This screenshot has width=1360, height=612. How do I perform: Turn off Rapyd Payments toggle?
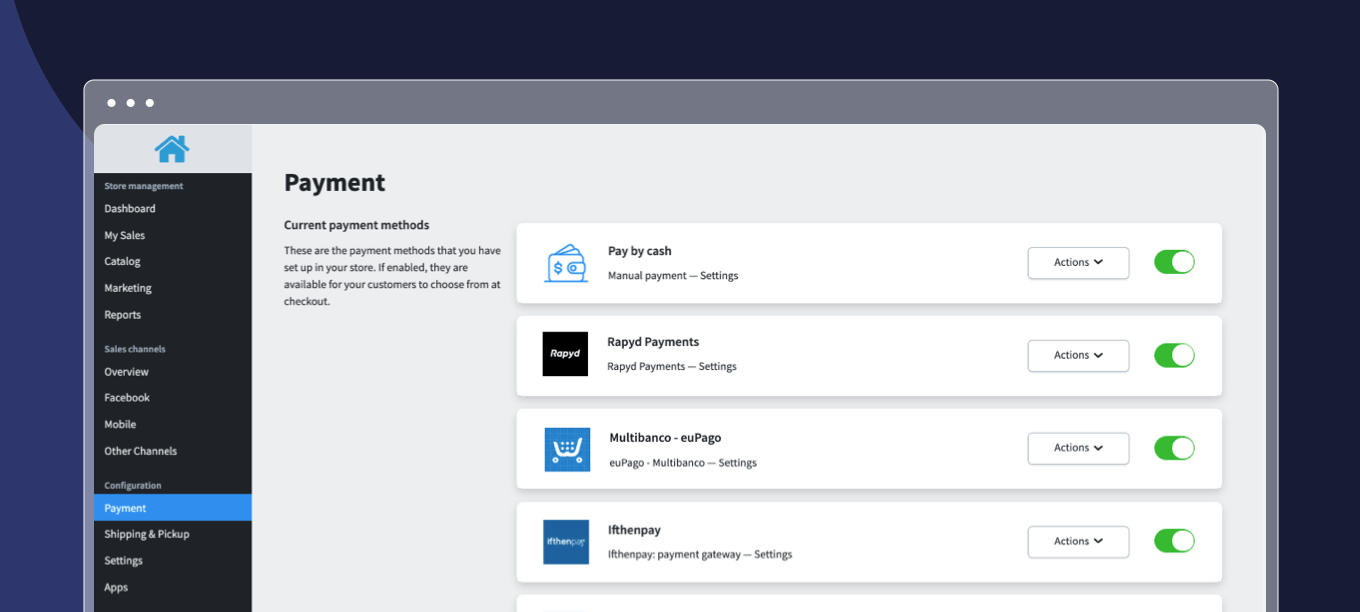1174,355
